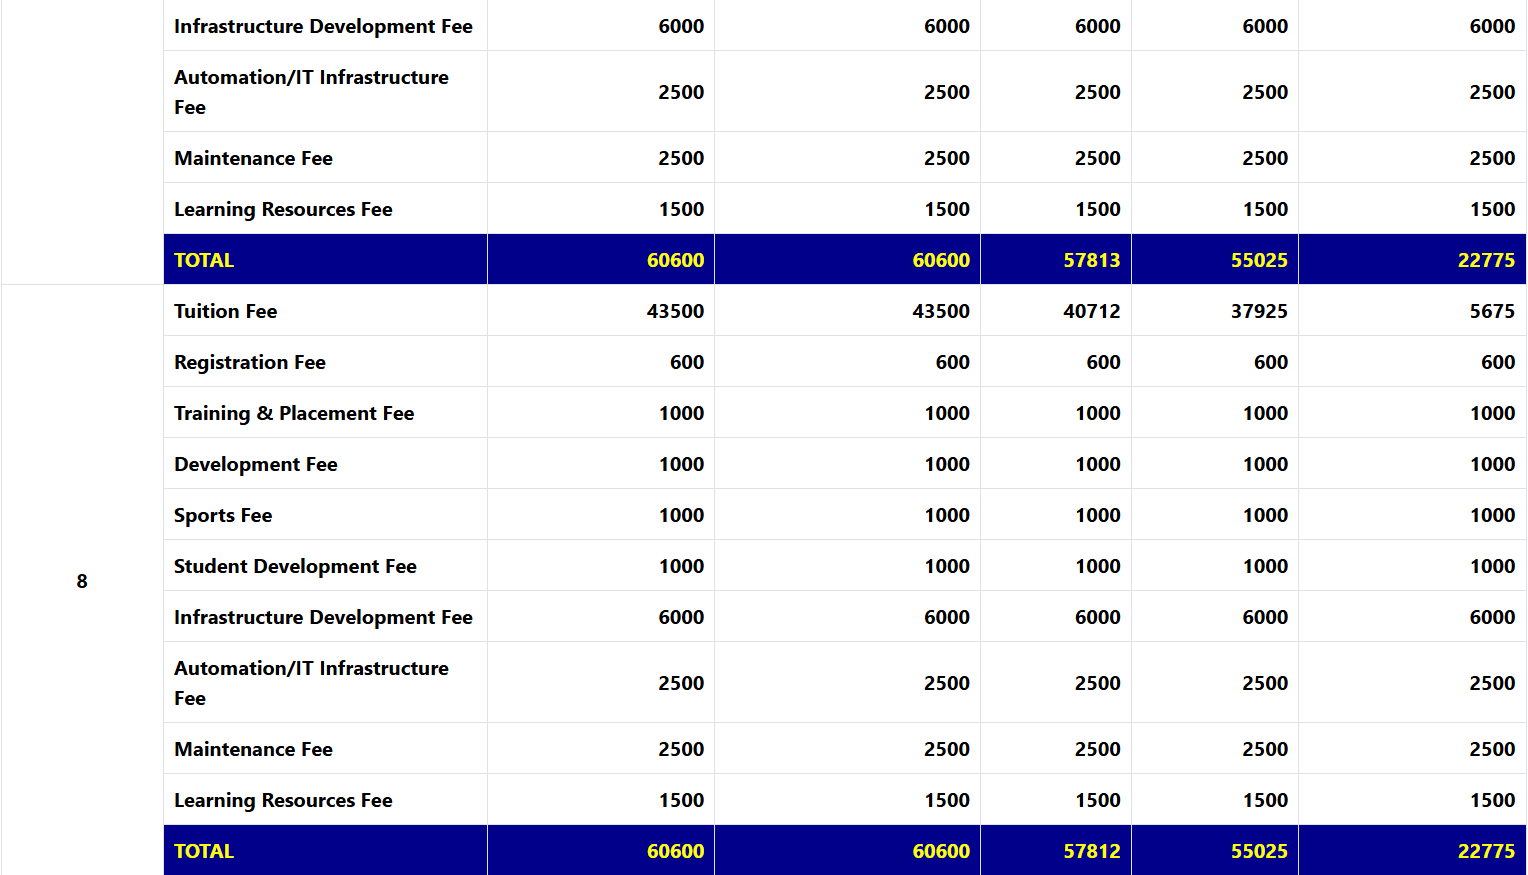This screenshot has height=875, width=1528.
Task: Select the Registration Fee row label
Action: coord(249,362)
